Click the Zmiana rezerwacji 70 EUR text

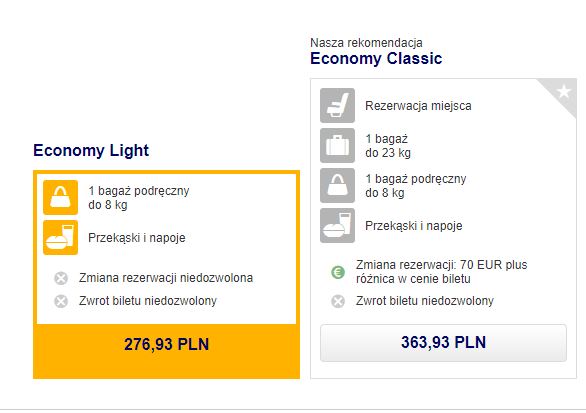(x=441, y=272)
